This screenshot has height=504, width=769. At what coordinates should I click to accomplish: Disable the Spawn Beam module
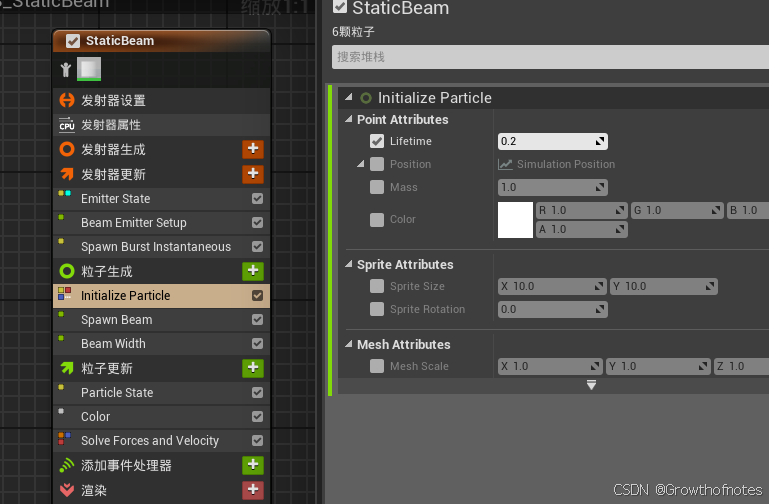pos(257,320)
